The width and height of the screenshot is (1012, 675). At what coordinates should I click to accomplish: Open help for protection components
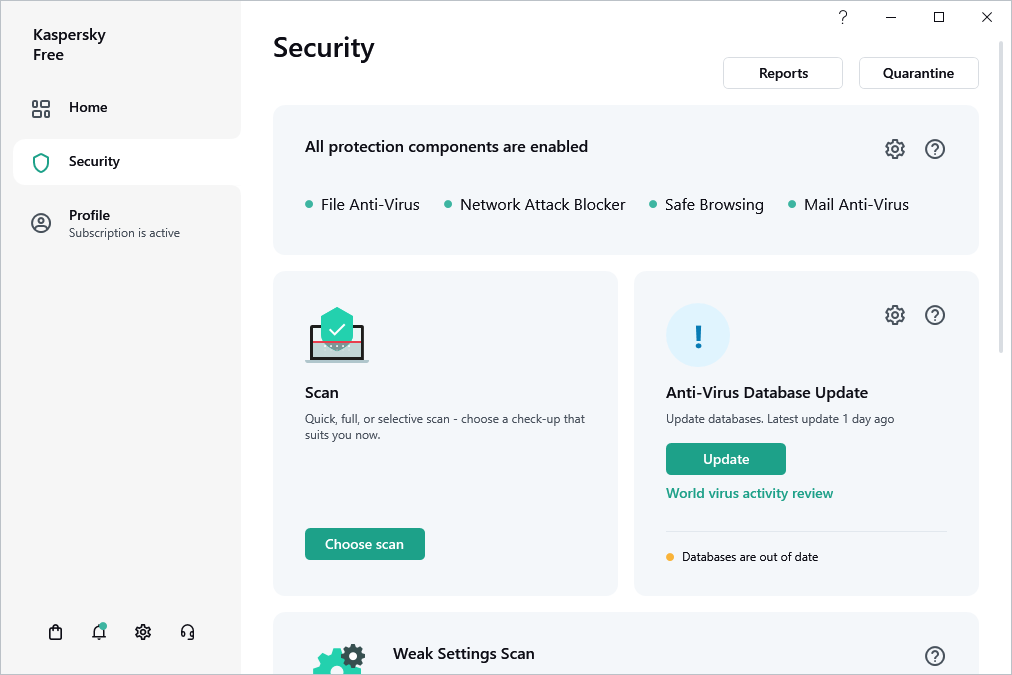click(x=934, y=149)
